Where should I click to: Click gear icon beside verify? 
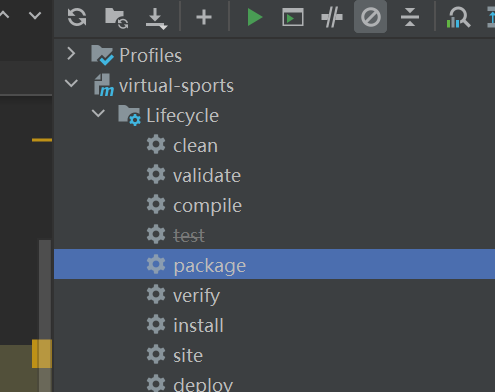tap(156, 294)
